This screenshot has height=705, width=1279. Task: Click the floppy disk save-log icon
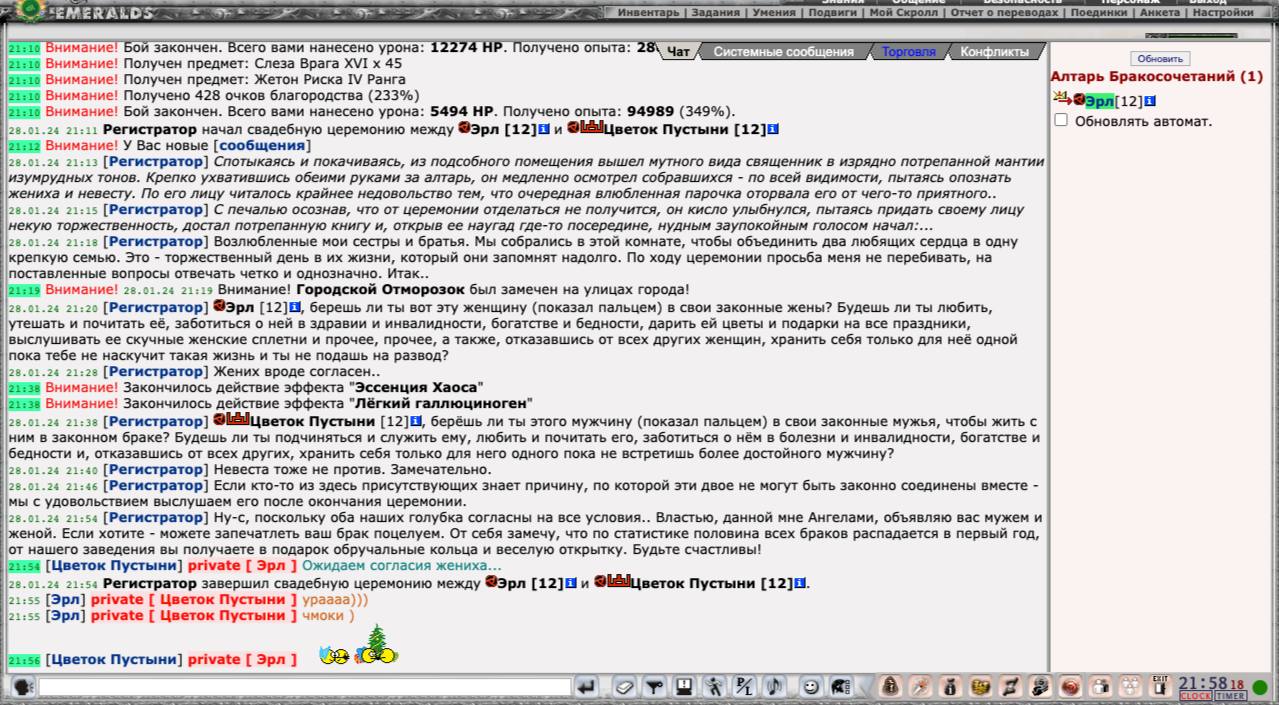coord(685,687)
